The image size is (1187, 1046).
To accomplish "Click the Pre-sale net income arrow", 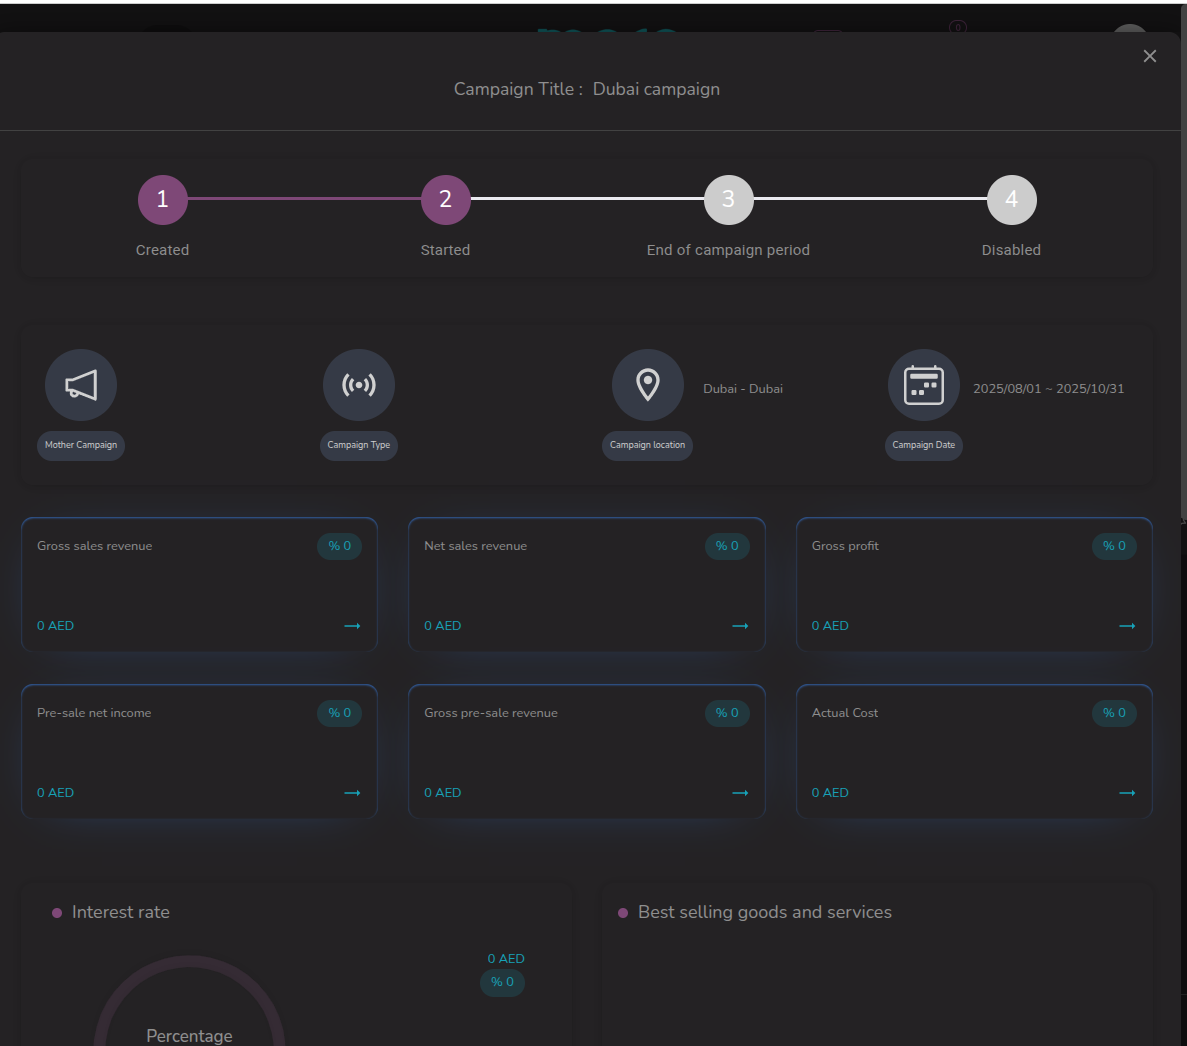I will point(352,793).
